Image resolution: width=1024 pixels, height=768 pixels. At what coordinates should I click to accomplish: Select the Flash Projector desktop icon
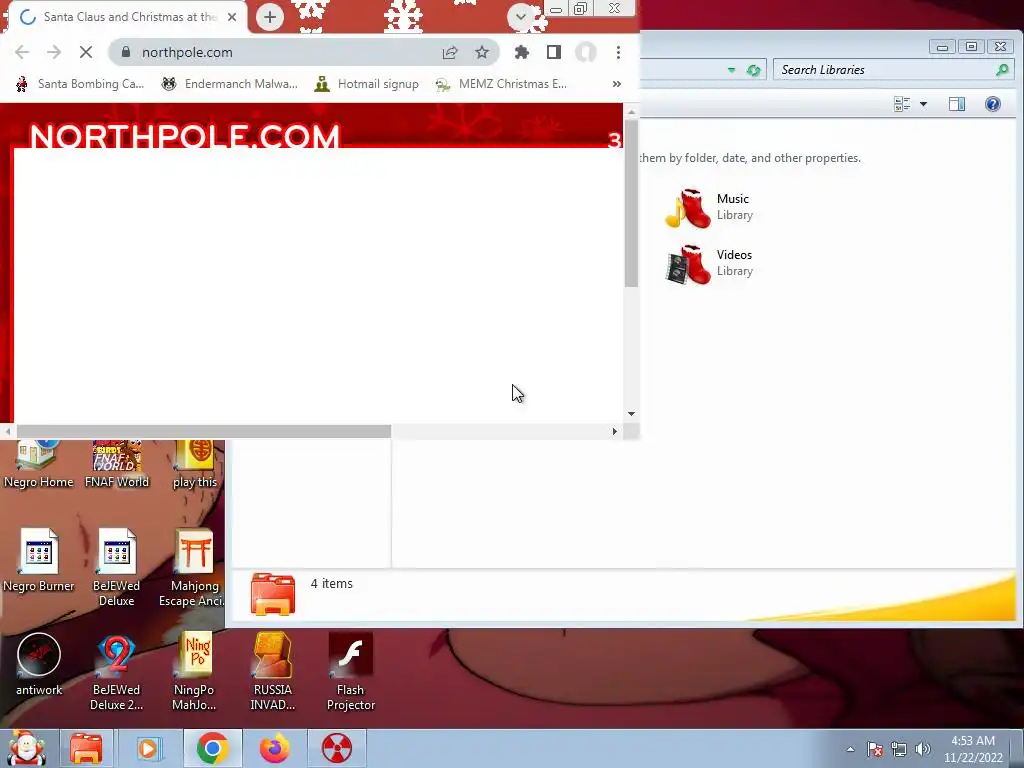350,671
